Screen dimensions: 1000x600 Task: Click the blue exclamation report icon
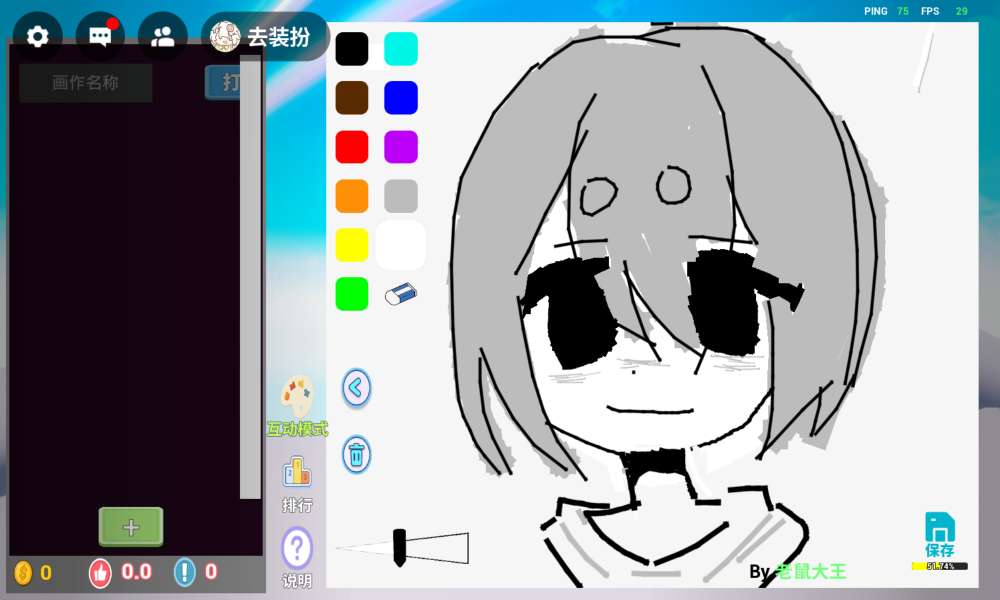point(184,572)
